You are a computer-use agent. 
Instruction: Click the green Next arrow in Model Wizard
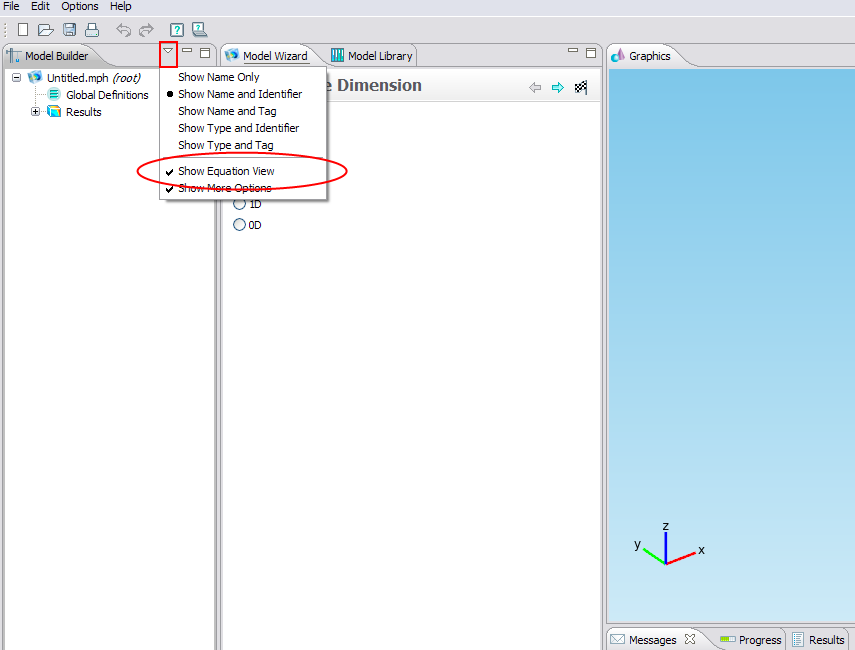pyautogui.click(x=558, y=87)
